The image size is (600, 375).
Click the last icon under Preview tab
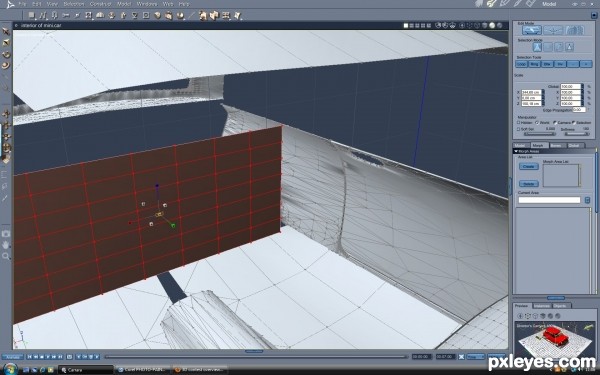pyautogui.click(x=558, y=316)
